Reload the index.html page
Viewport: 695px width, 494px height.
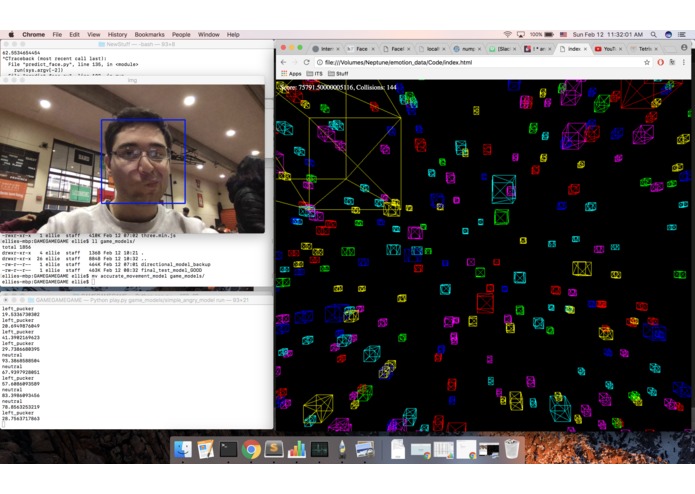306,62
